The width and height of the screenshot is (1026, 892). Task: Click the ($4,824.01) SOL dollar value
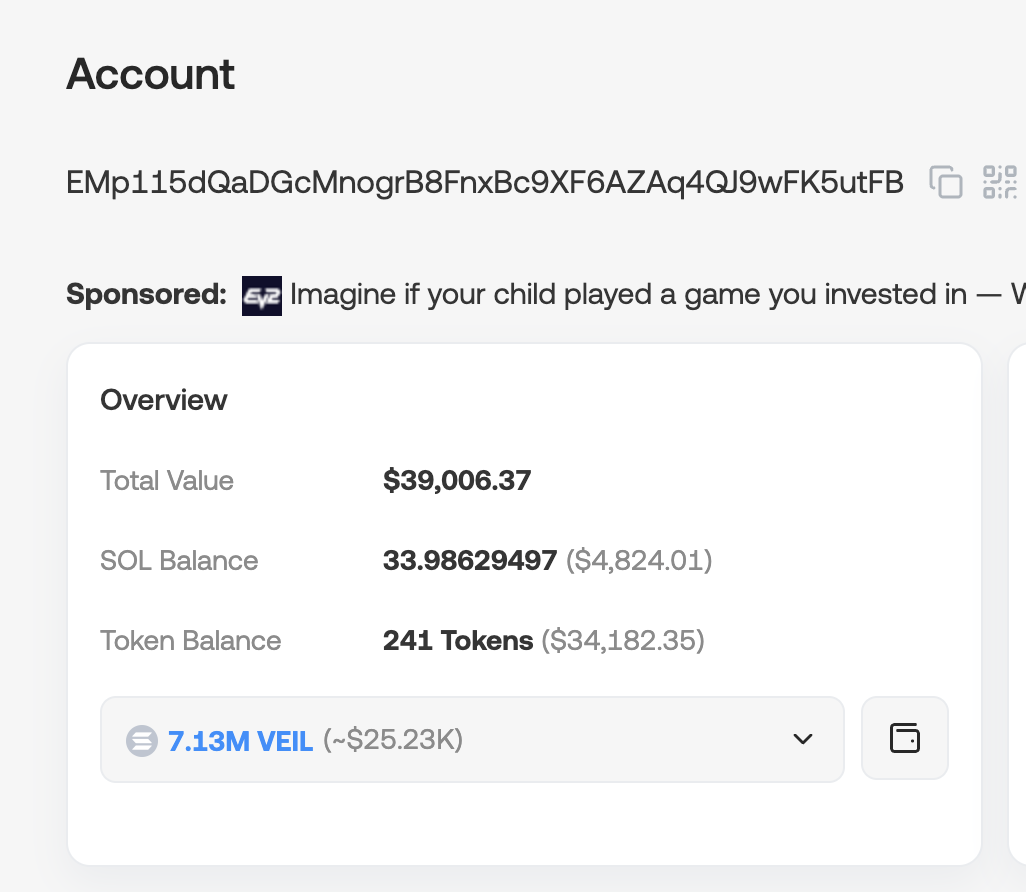tap(639, 561)
